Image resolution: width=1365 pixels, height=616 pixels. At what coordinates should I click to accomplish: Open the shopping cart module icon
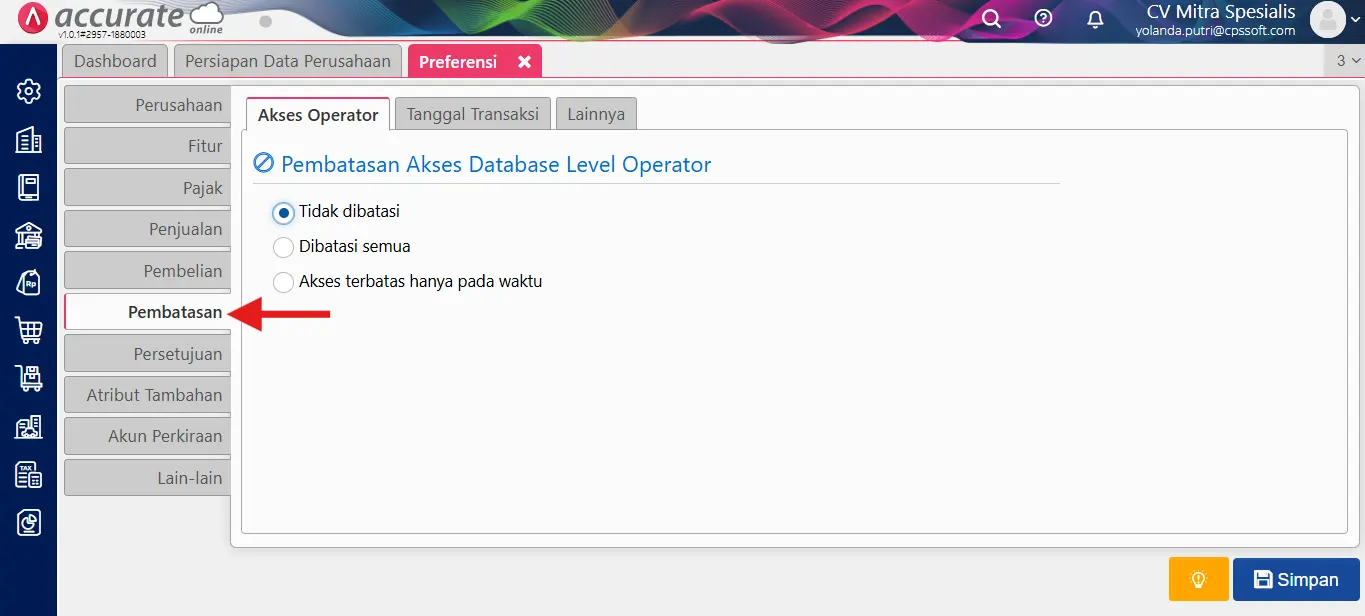pyautogui.click(x=28, y=330)
